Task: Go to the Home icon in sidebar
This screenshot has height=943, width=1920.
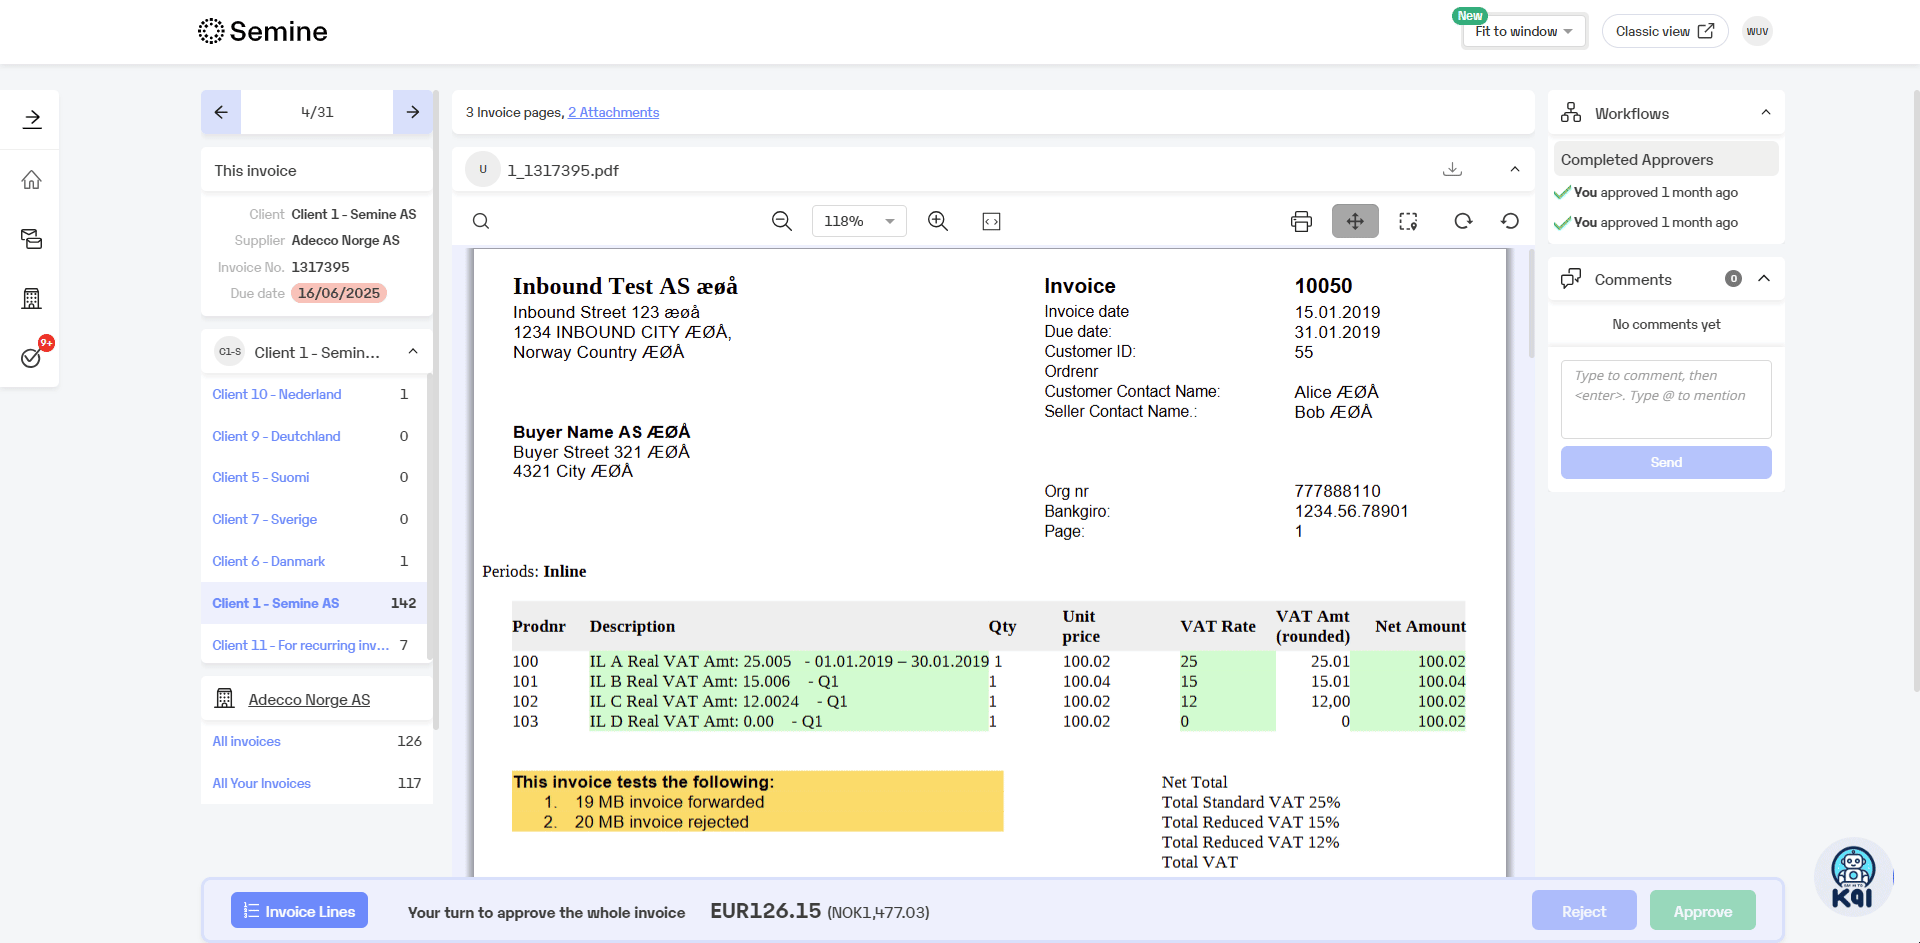Action: [x=32, y=180]
